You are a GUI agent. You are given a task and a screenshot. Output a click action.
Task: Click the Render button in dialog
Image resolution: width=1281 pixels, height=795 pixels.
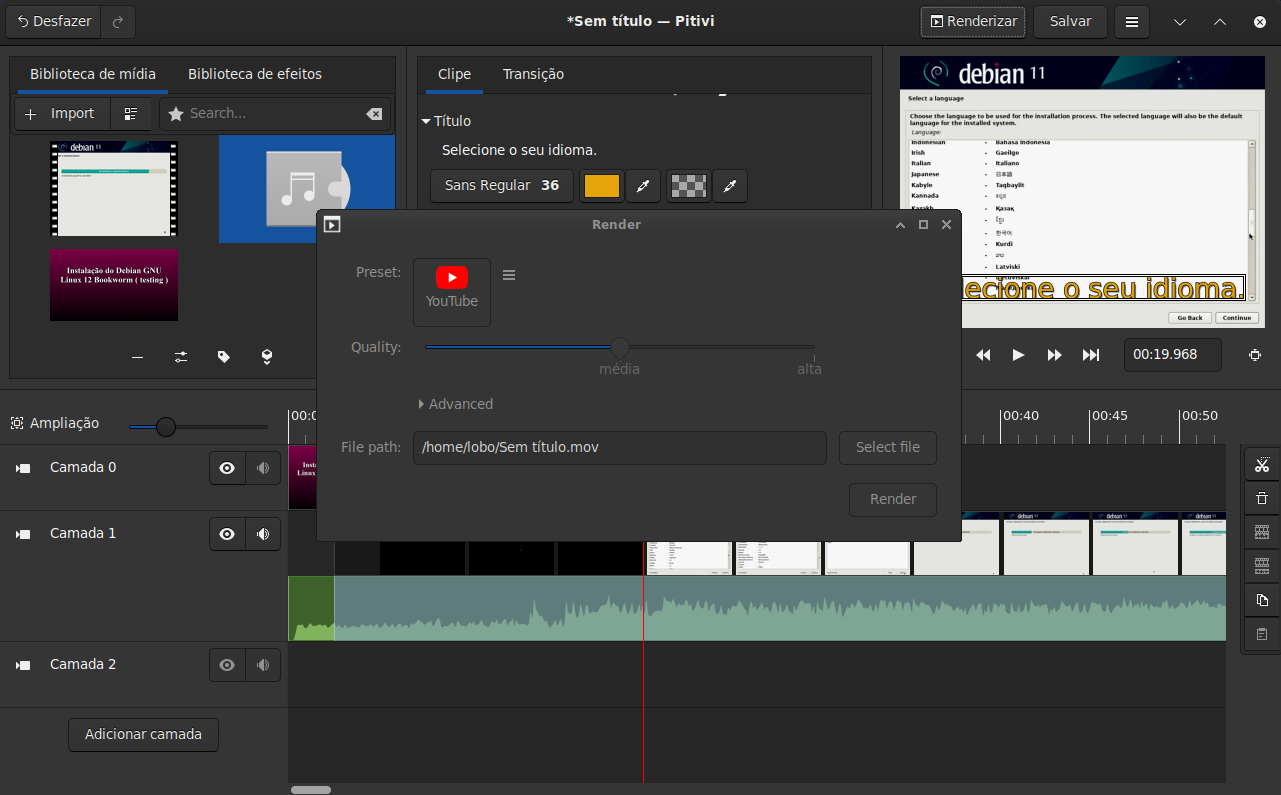click(x=893, y=499)
